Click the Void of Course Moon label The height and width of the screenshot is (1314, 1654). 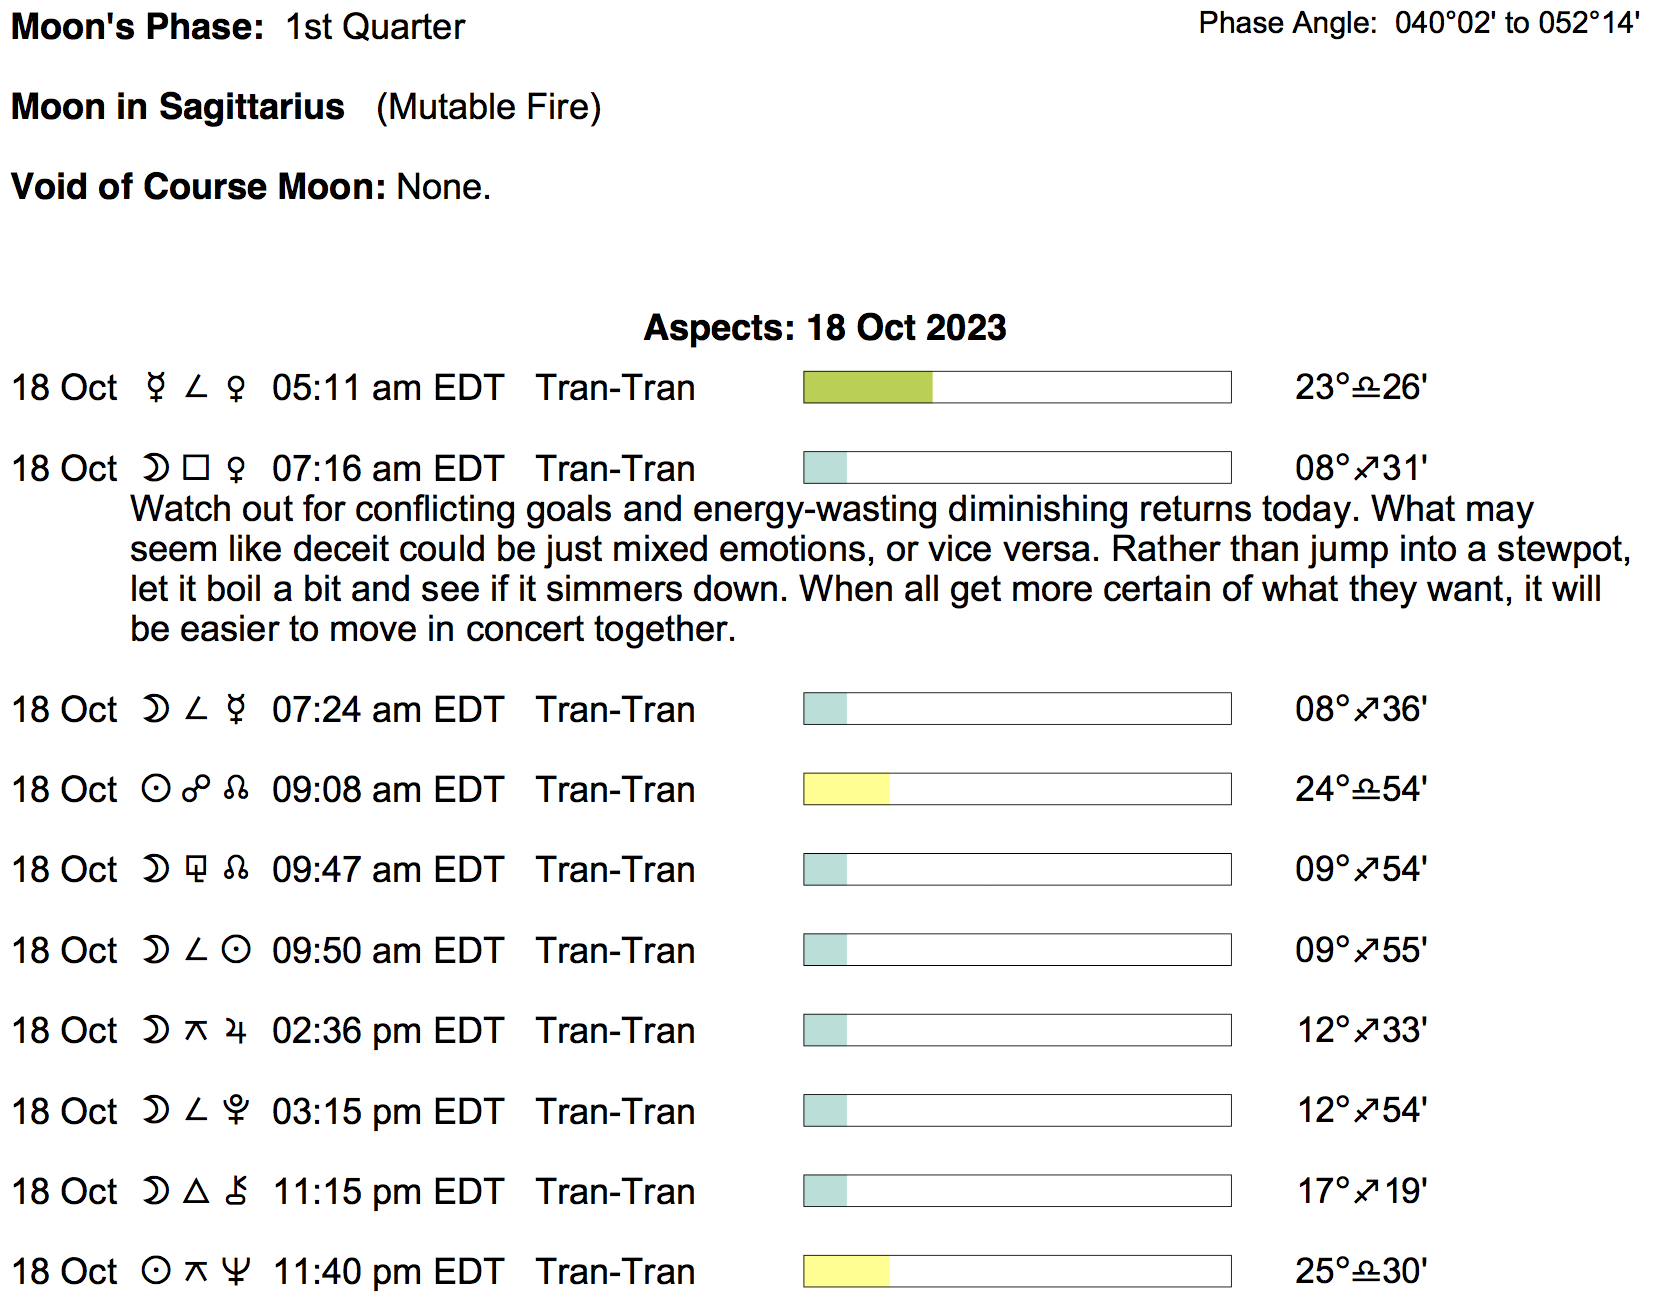[x=198, y=187]
